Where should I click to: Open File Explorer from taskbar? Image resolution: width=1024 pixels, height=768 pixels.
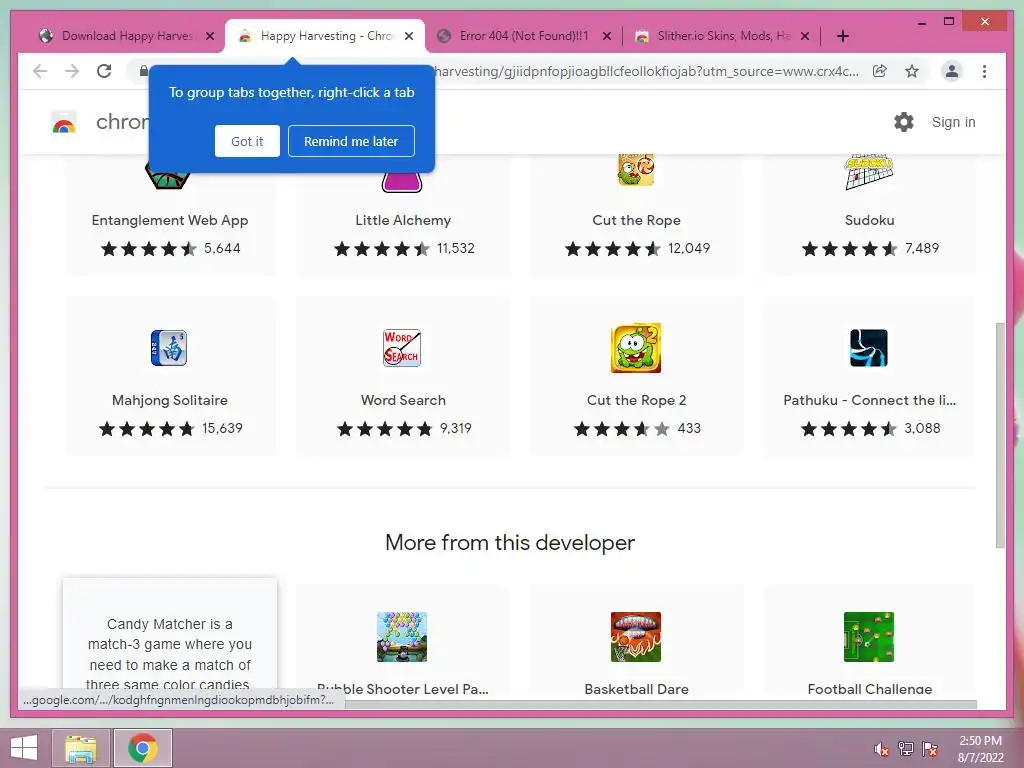click(x=80, y=748)
